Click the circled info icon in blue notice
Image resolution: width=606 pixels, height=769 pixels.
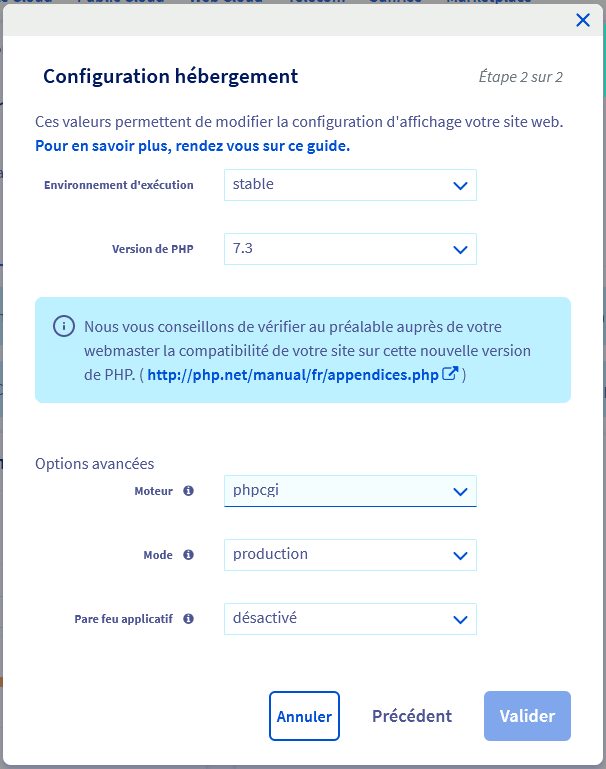(64, 327)
